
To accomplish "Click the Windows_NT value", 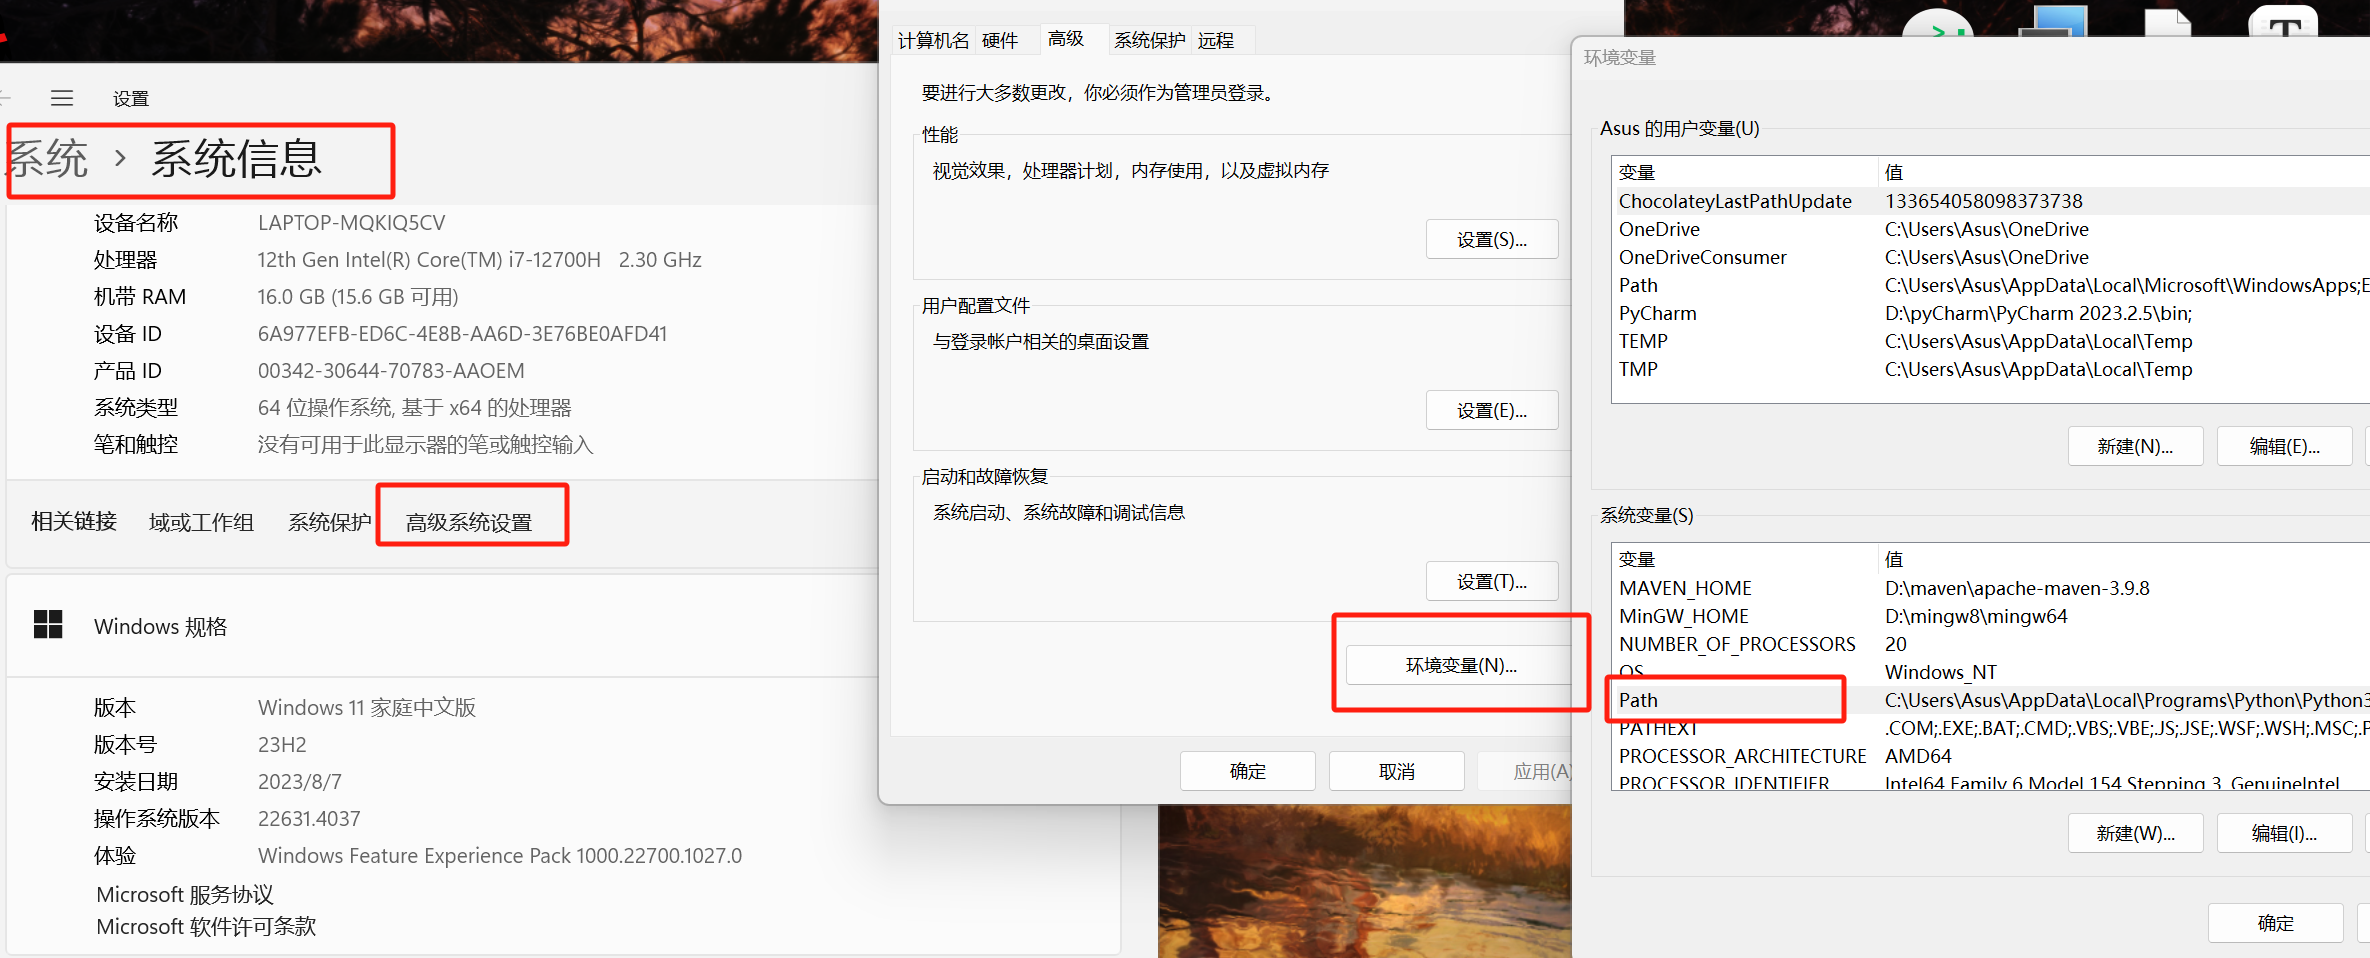I will [x=1940, y=672].
